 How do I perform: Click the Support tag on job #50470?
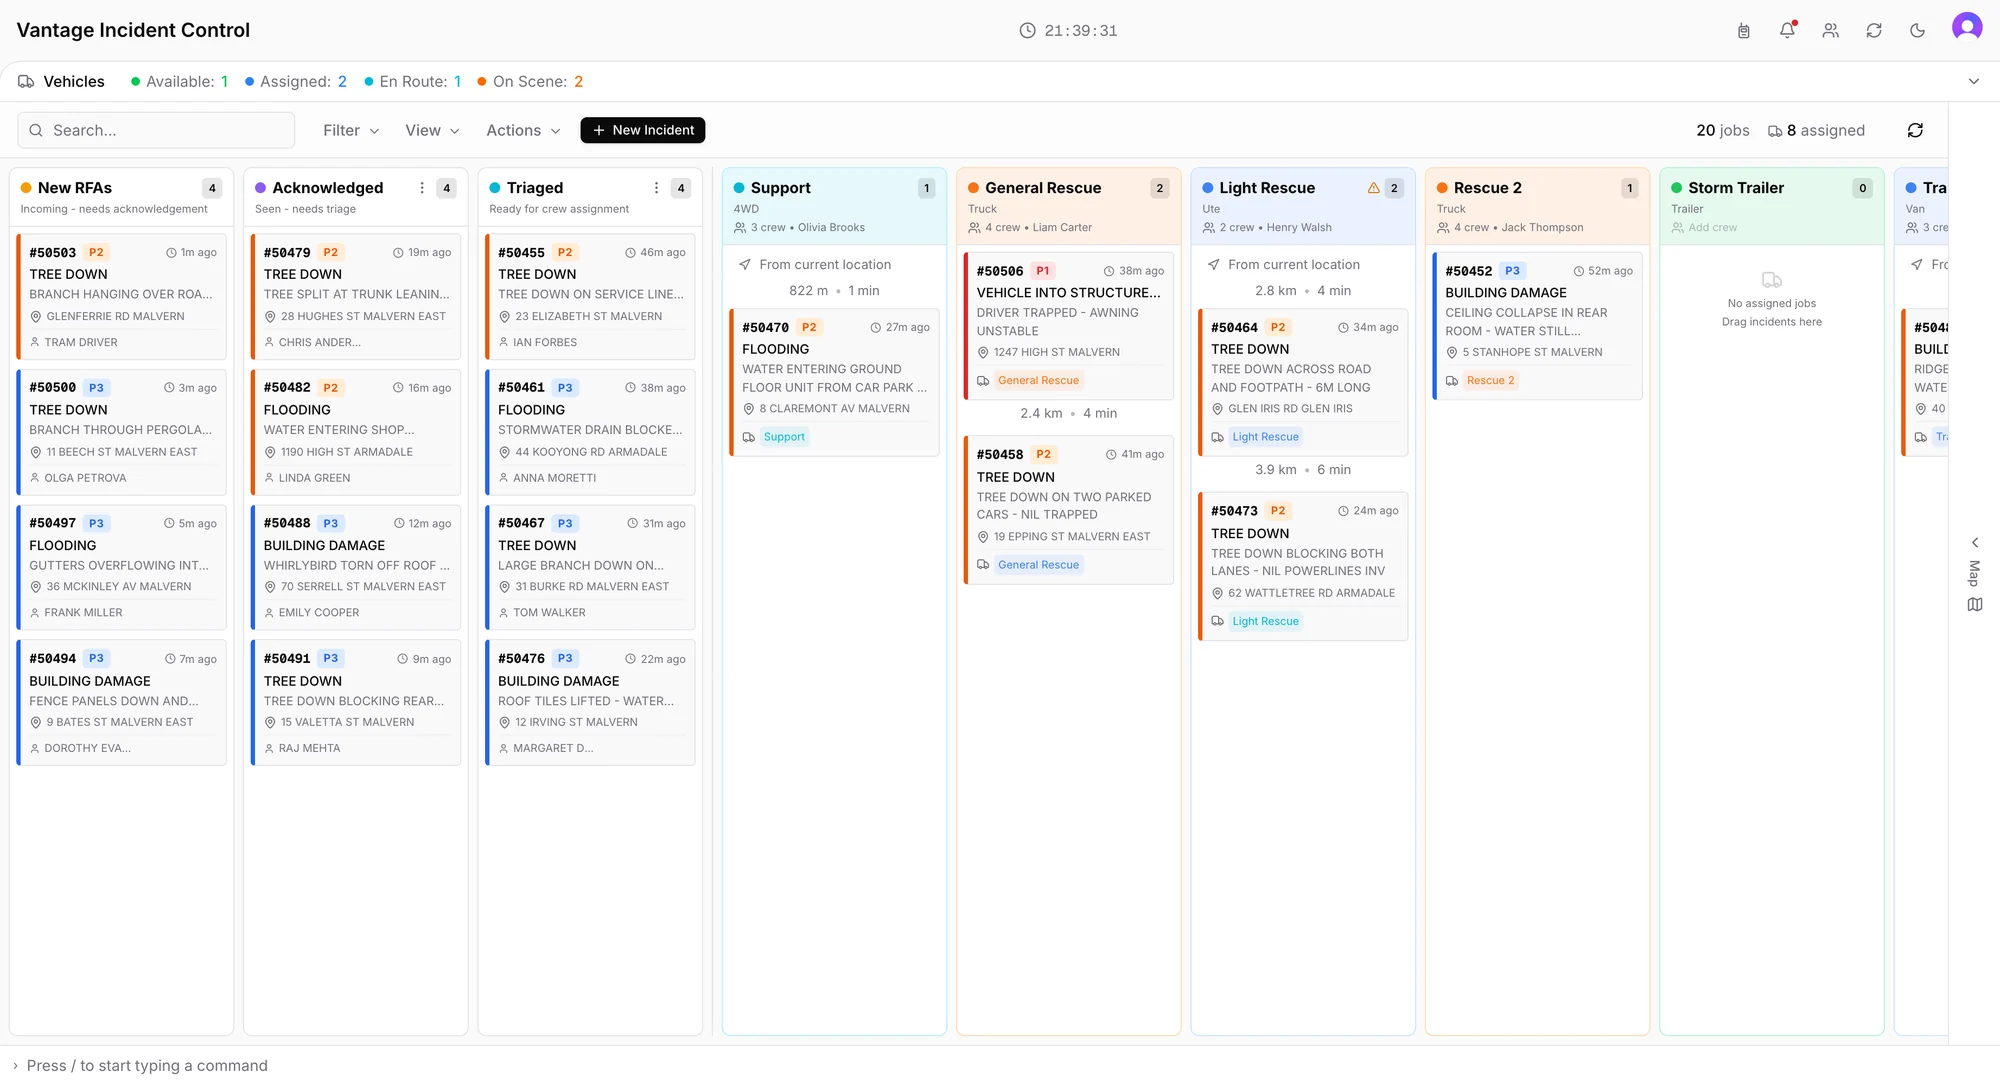pyautogui.click(x=784, y=437)
